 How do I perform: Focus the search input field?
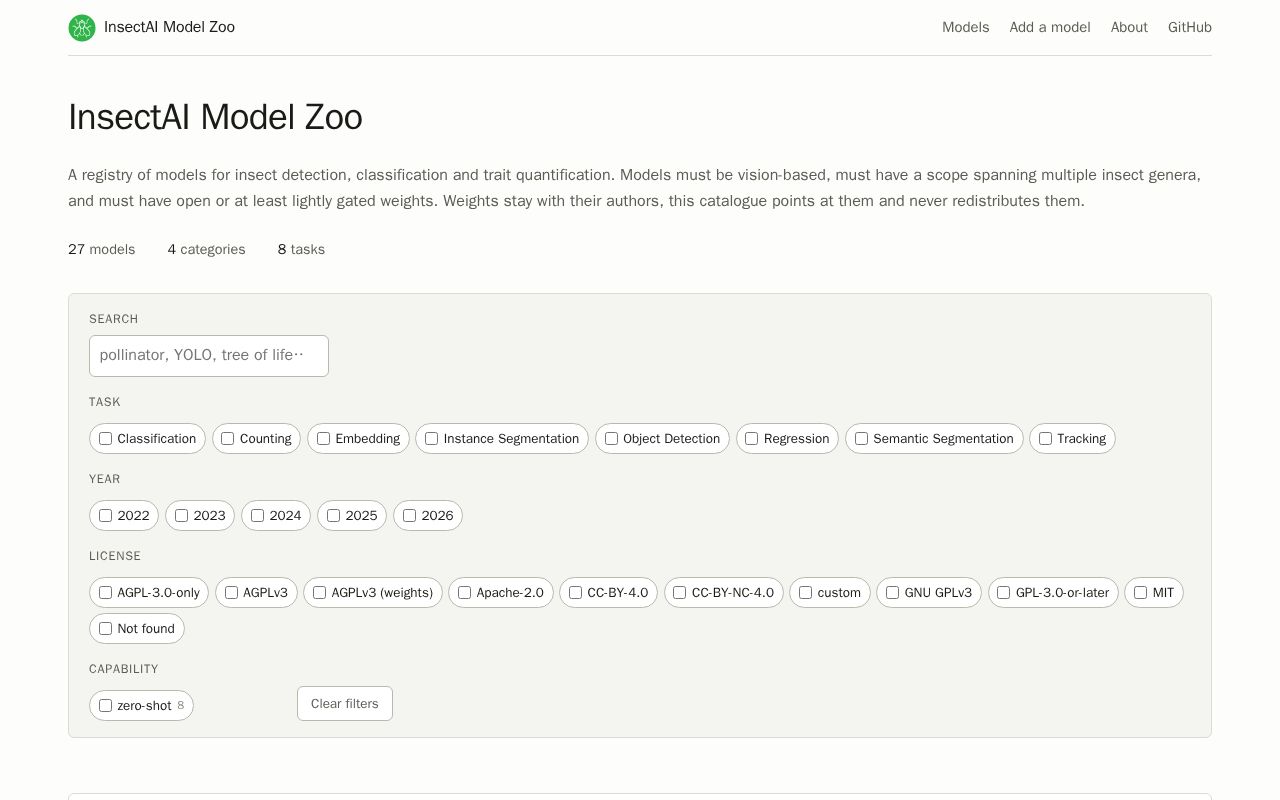coord(209,356)
